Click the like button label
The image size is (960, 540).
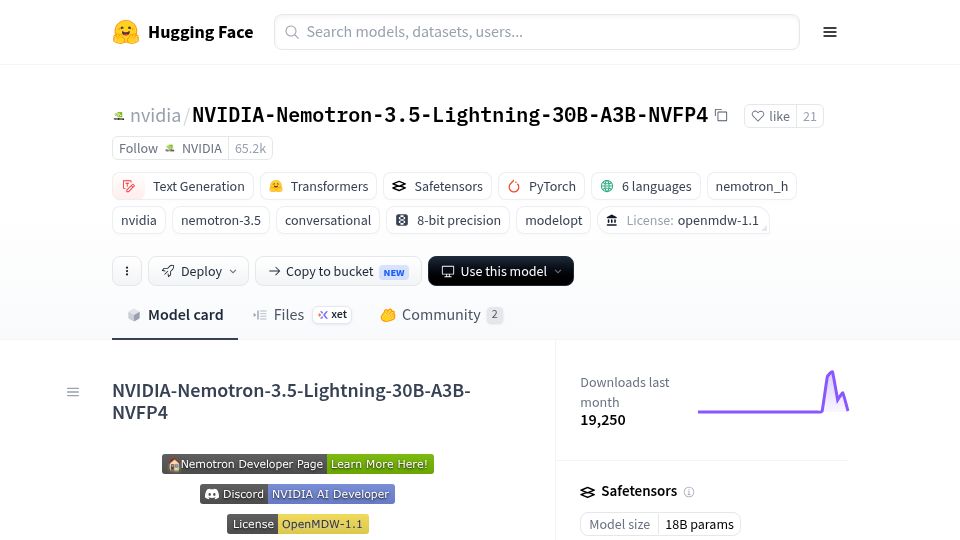coord(779,116)
